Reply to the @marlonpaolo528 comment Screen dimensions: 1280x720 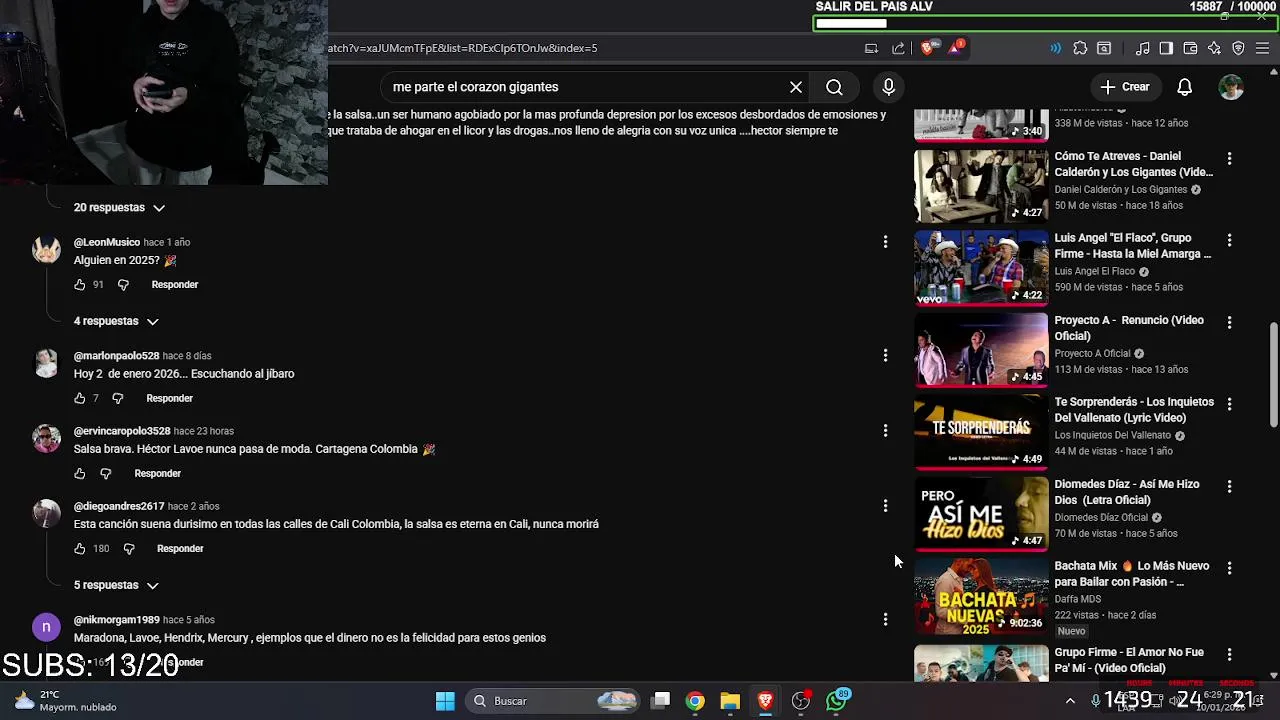[x=170, y=398]
